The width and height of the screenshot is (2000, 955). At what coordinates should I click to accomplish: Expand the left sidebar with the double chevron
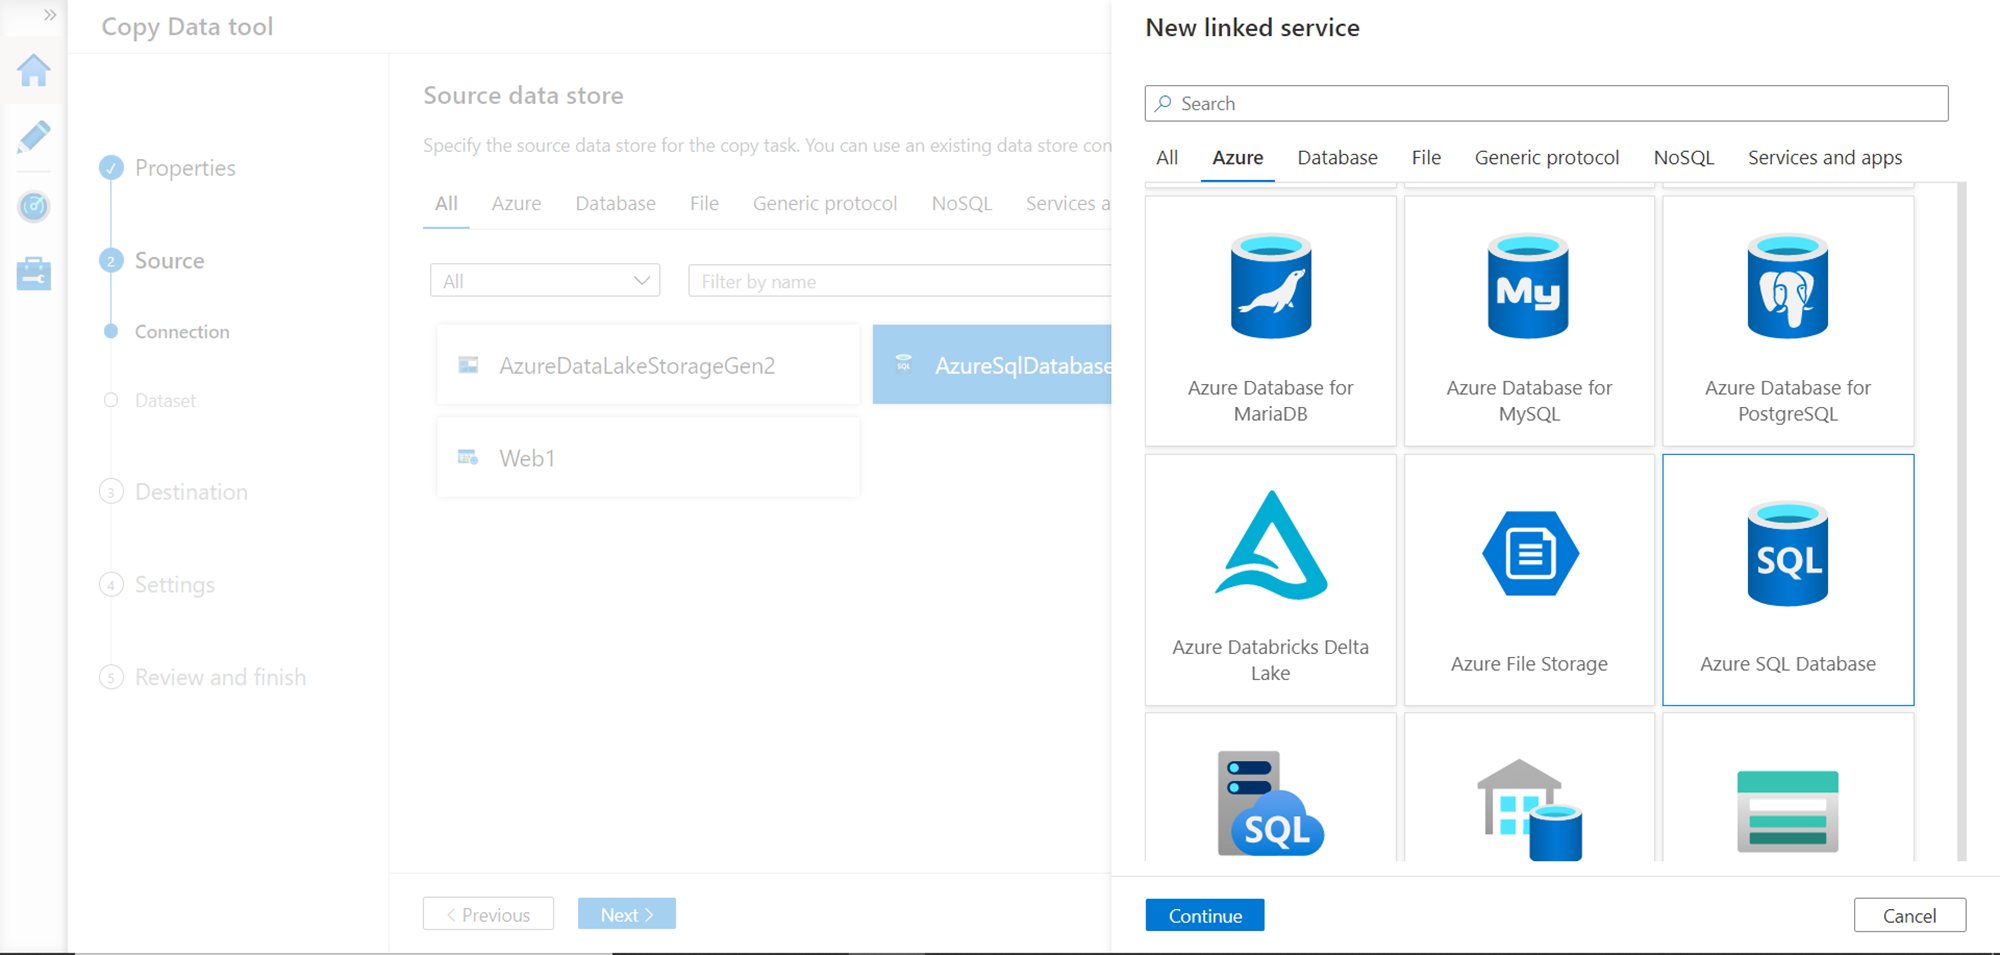pyautogui.click(x=50, y=15)
